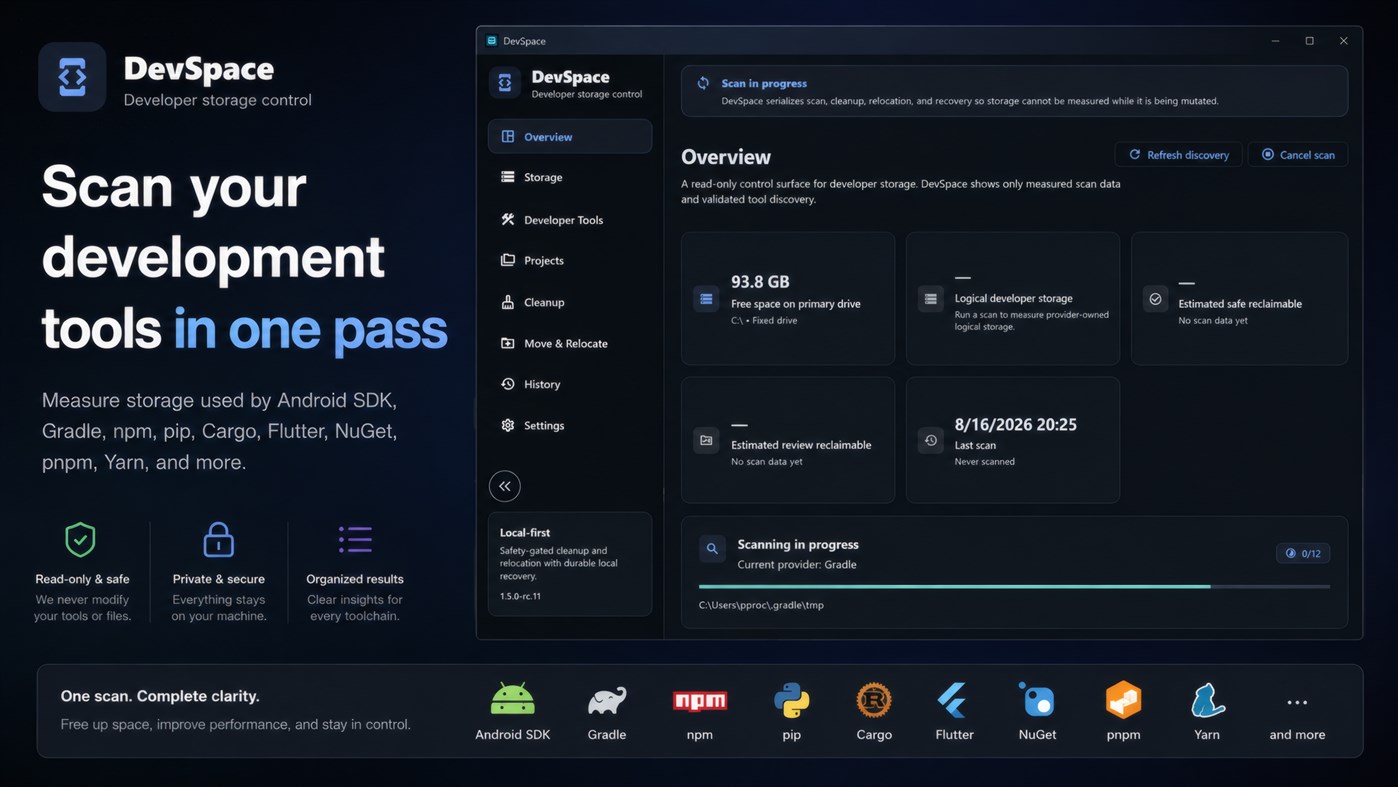The width and height of the screenshot is (1398, 787).
Task: Maximize the DevSpace window
Action: [x=1310, y=41]
